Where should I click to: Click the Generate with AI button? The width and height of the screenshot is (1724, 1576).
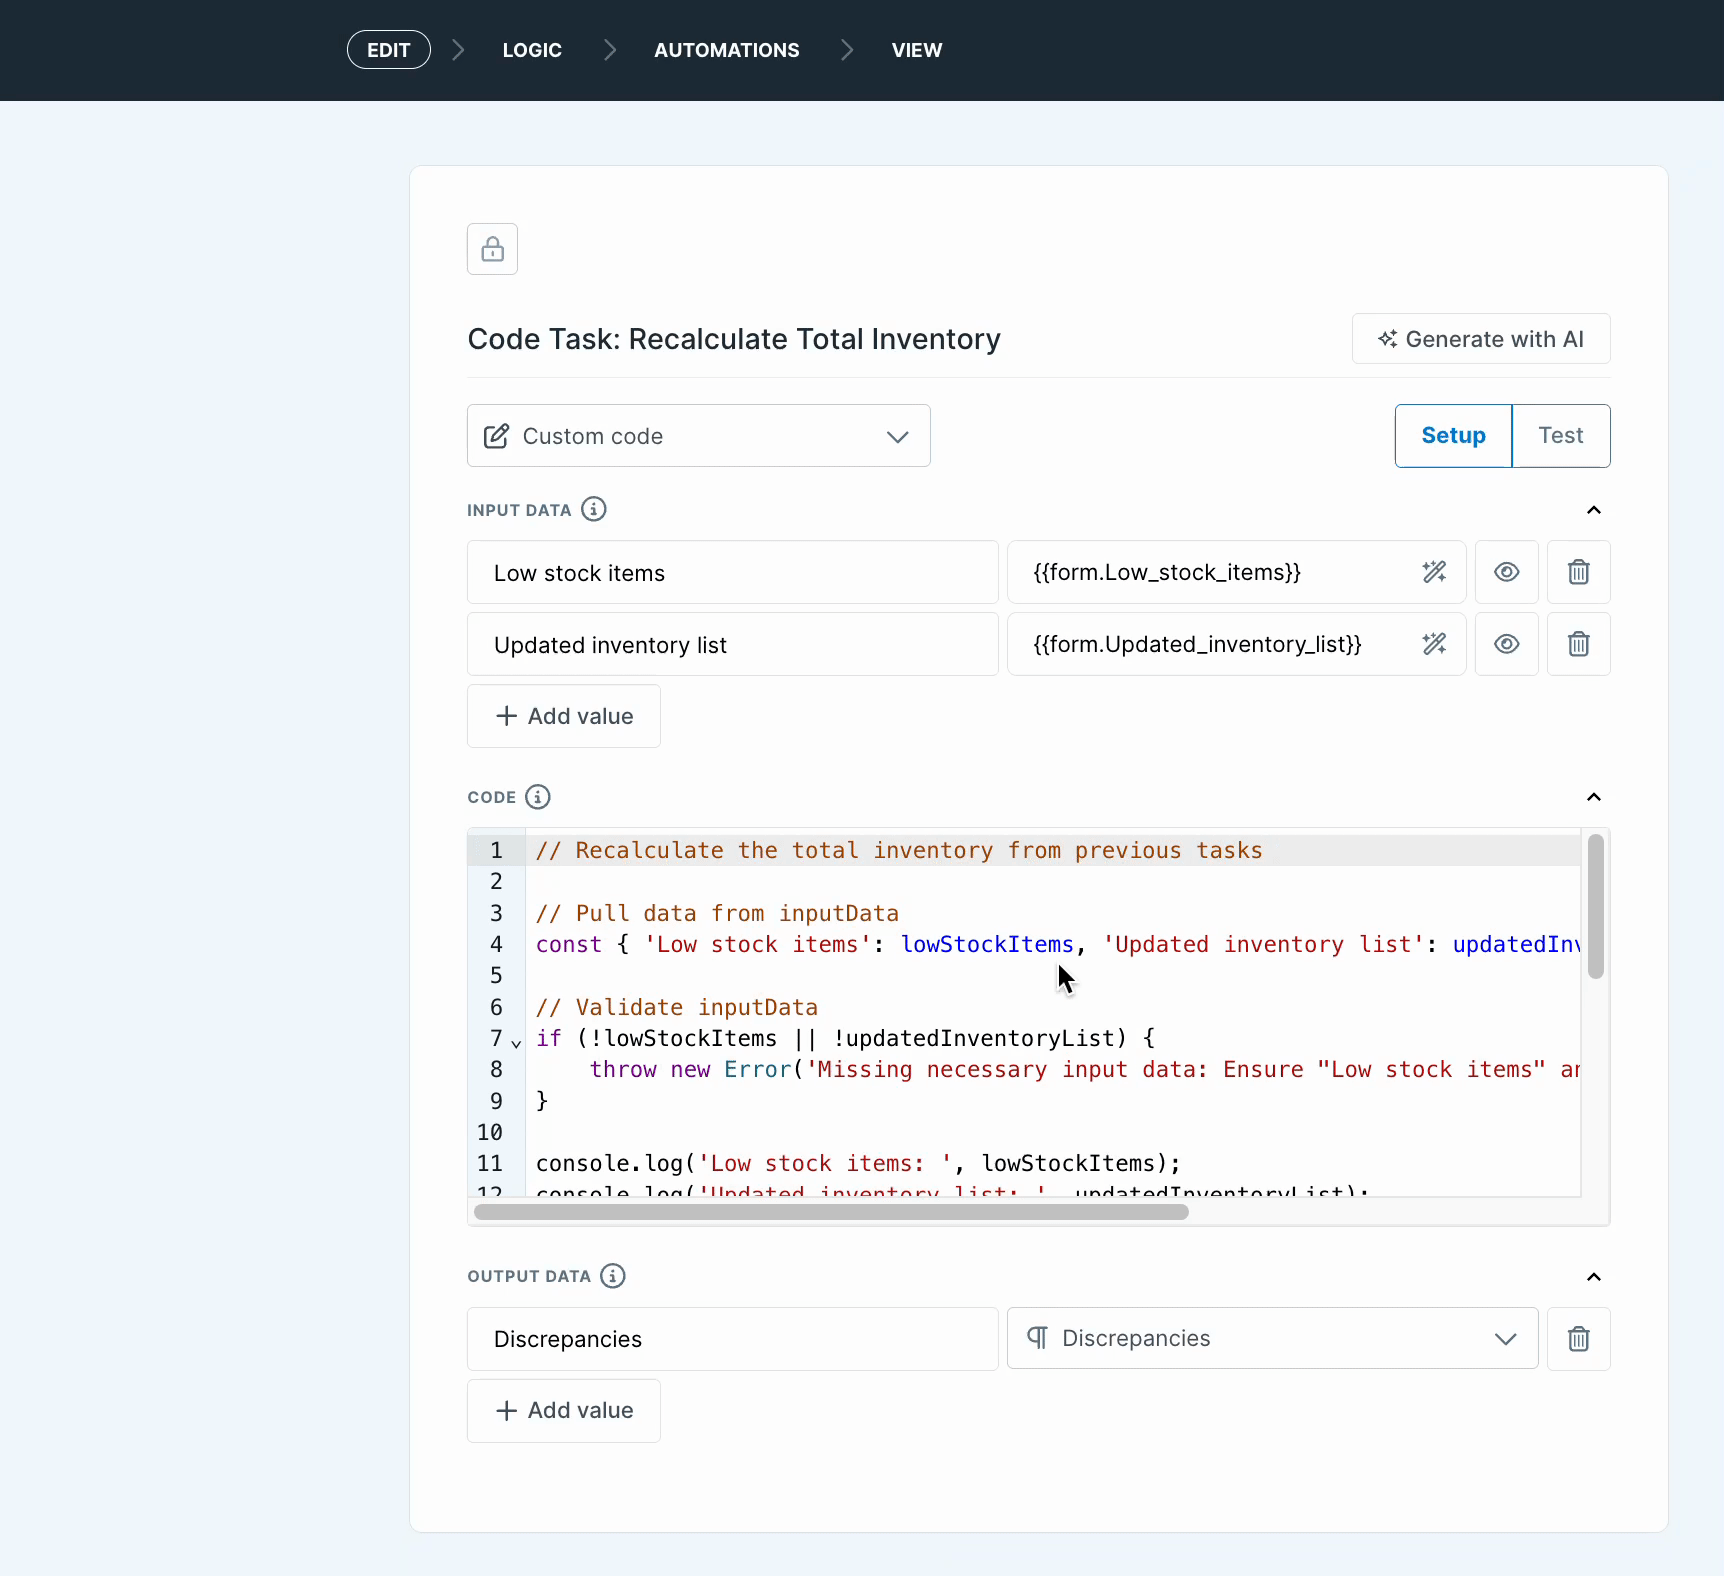pos(1480,339)
